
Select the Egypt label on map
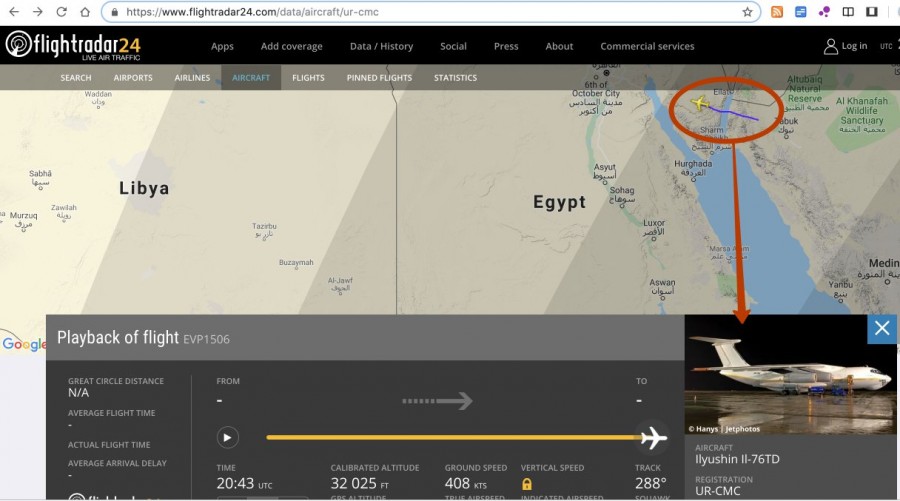pos(560,202)
